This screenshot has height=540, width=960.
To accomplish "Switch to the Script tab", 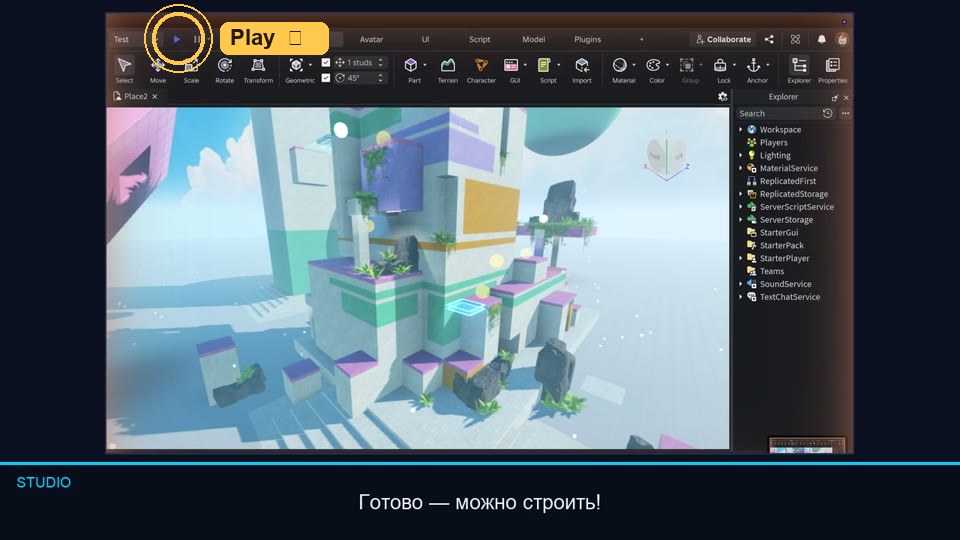I will [x=479, y=39].
